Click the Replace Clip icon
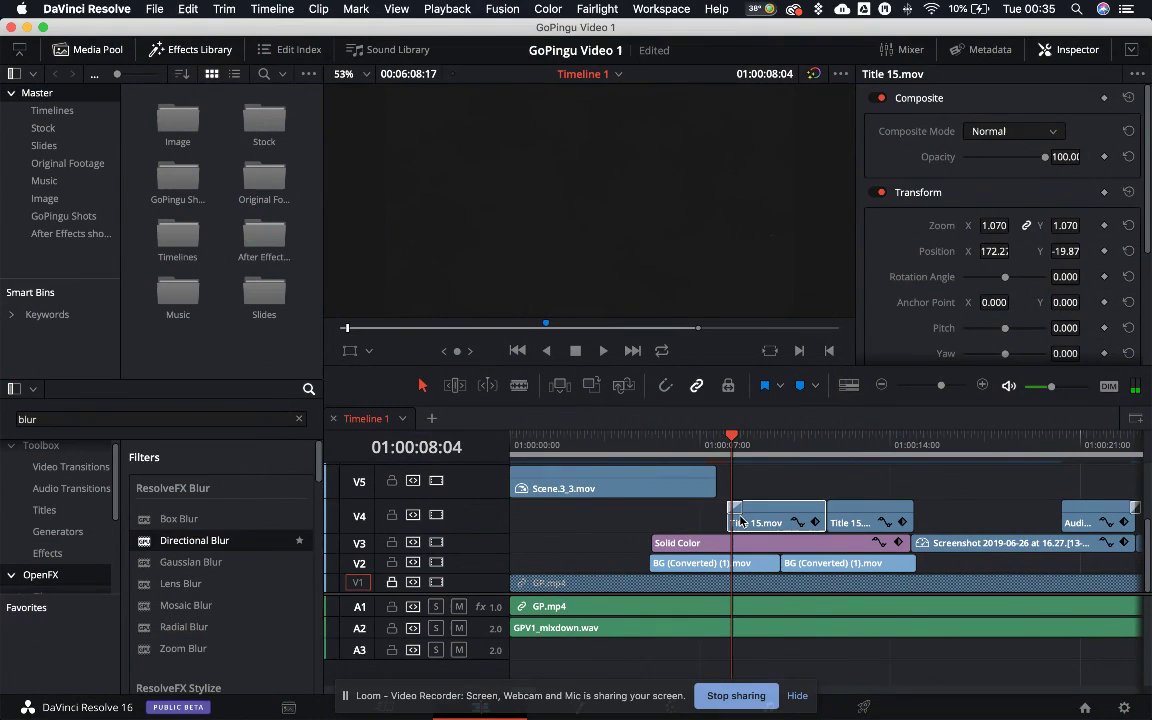Viewport: 1152px width, 720px height. pos(624,386)
